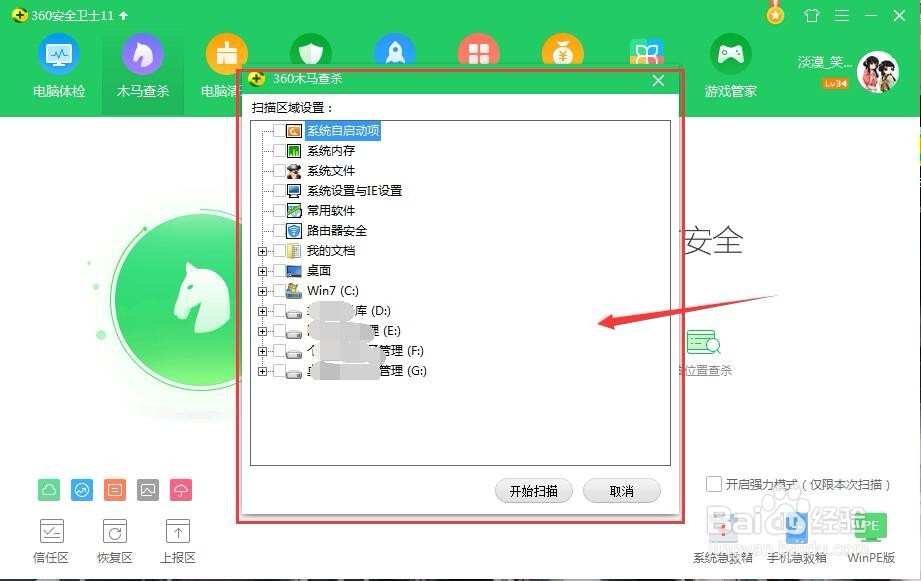Open the orange money bag icon
921x581 pixels.
563,51
